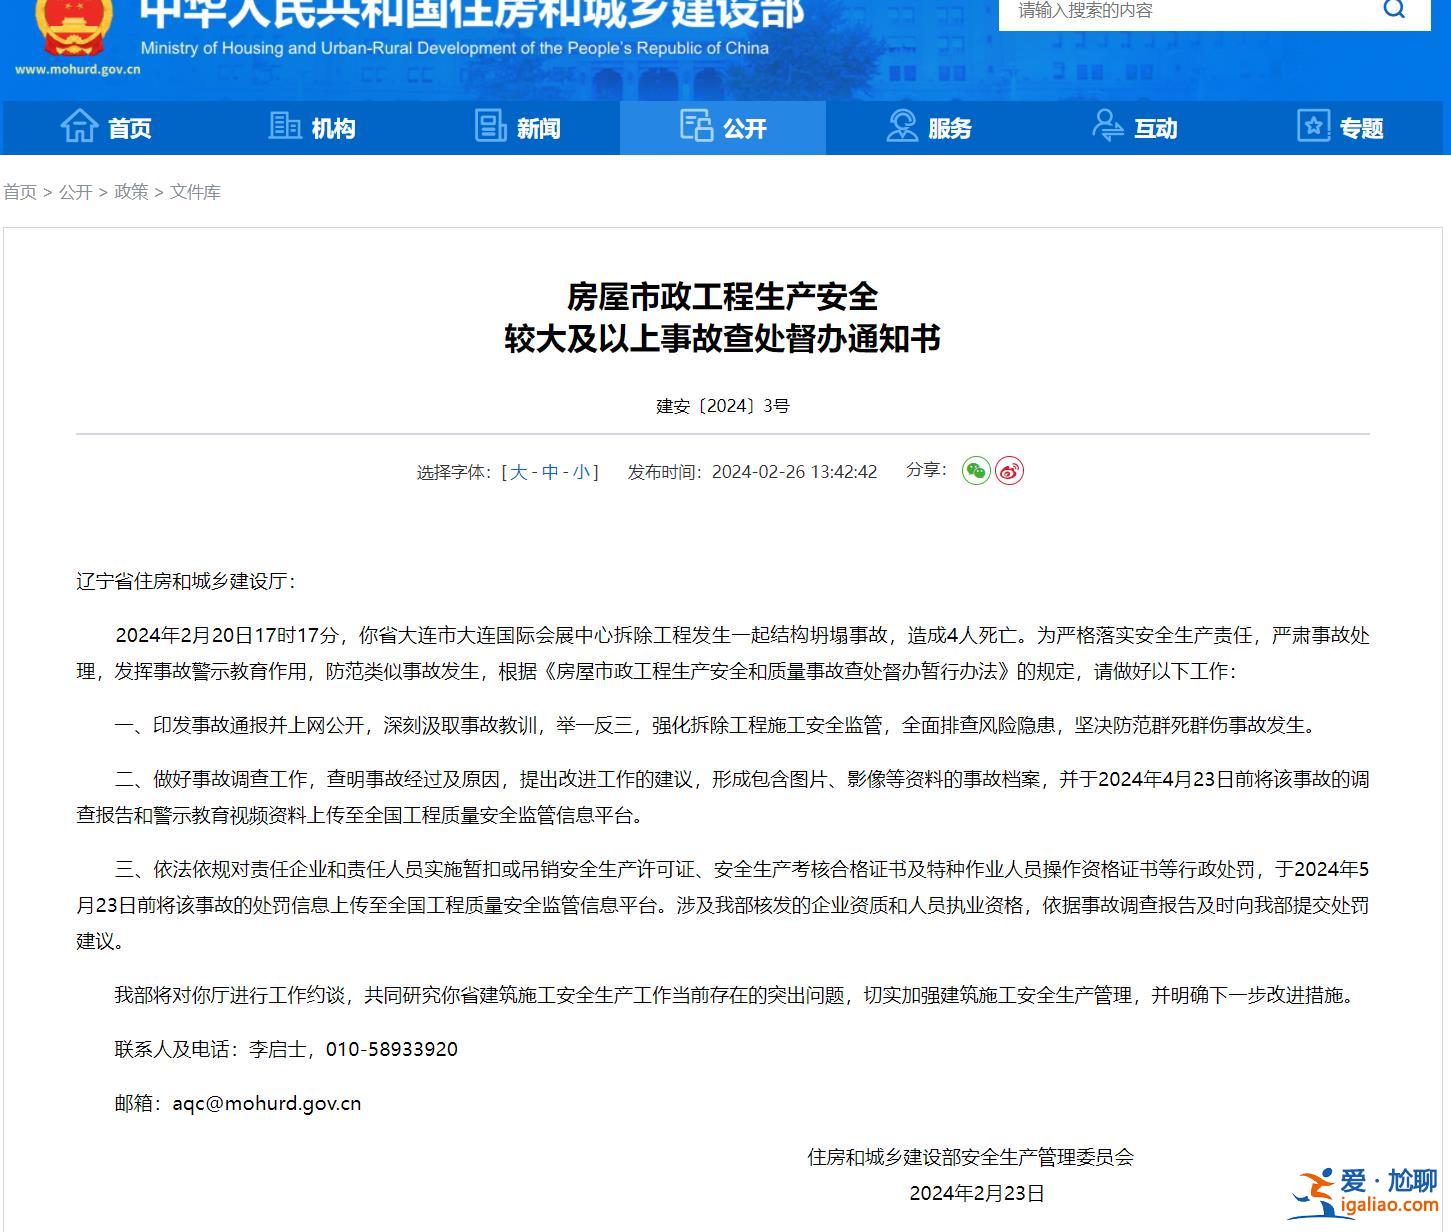Click the headset icon beside 服务

click(x=902, y=126)
